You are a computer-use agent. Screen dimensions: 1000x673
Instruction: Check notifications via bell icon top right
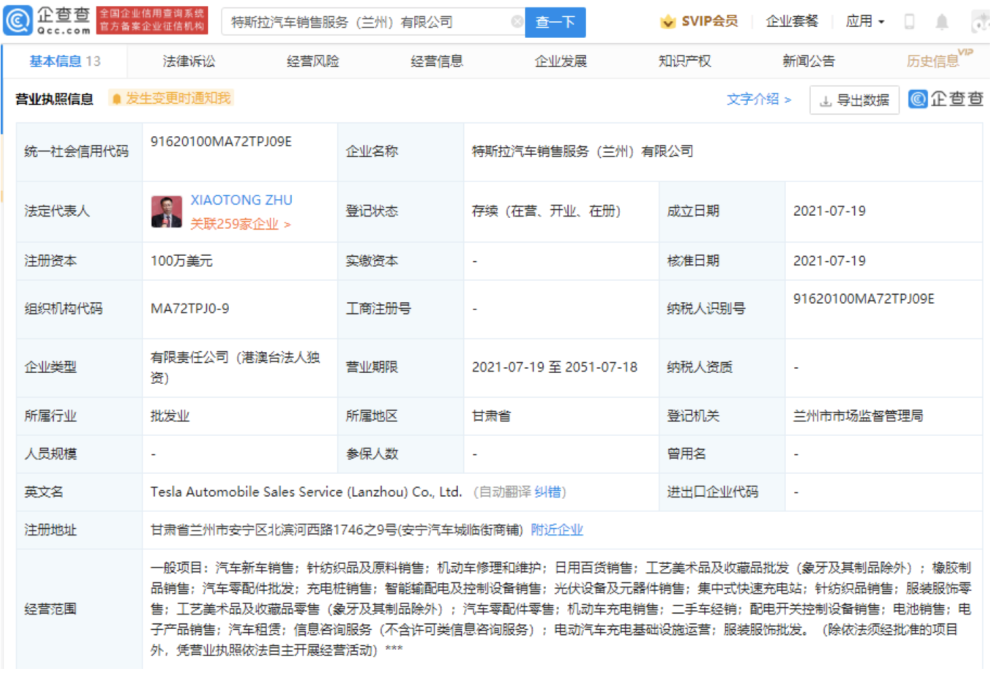pos(941,20)
